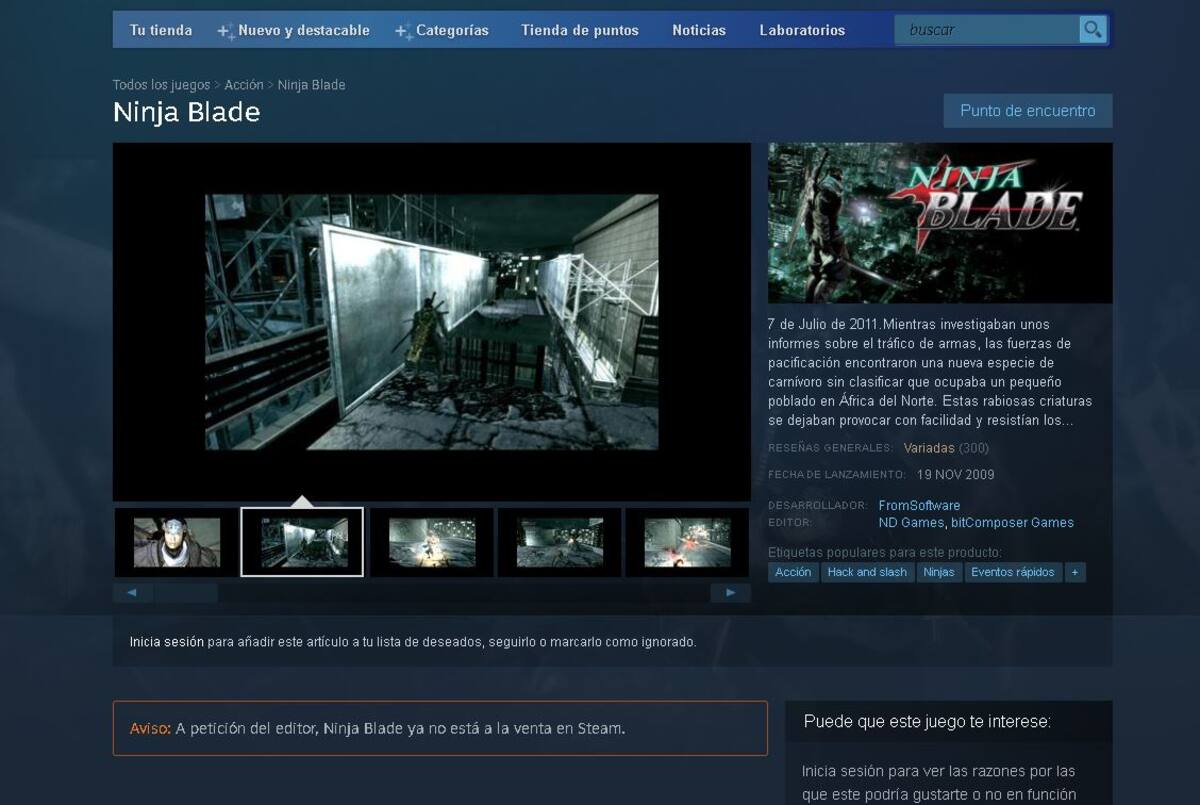Image resolution: width=1200 pixels, height=805 pixels.
Task: Click the thumbnail strip scrollbar handle
Action: coord(186,593)
